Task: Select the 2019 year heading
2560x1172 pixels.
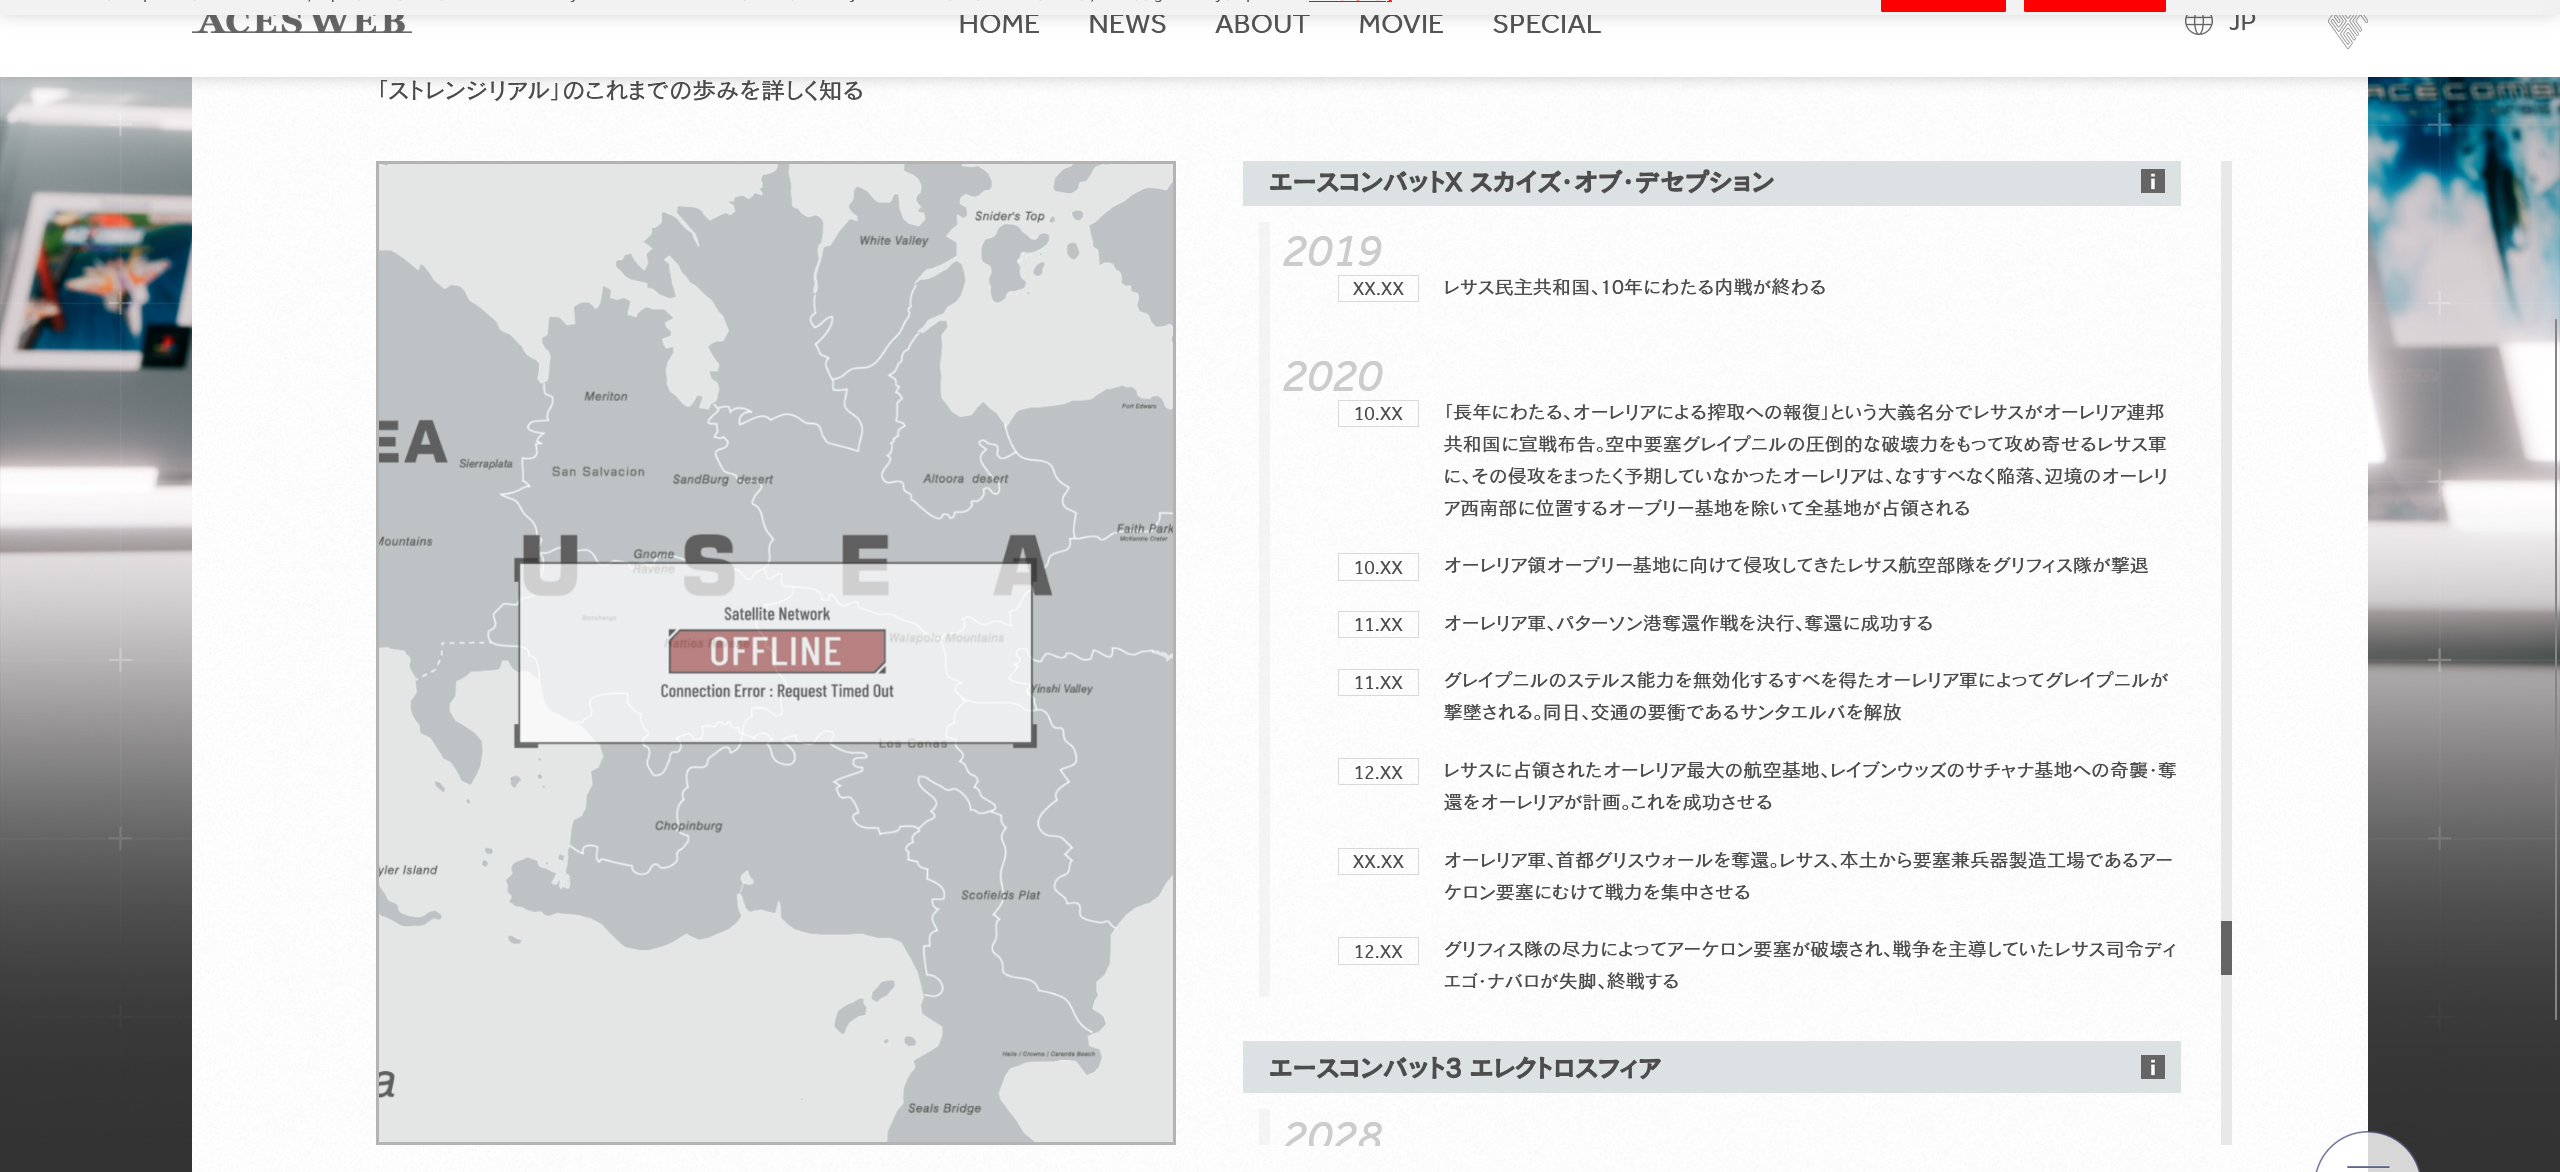Action: (x=1332, y=250)
